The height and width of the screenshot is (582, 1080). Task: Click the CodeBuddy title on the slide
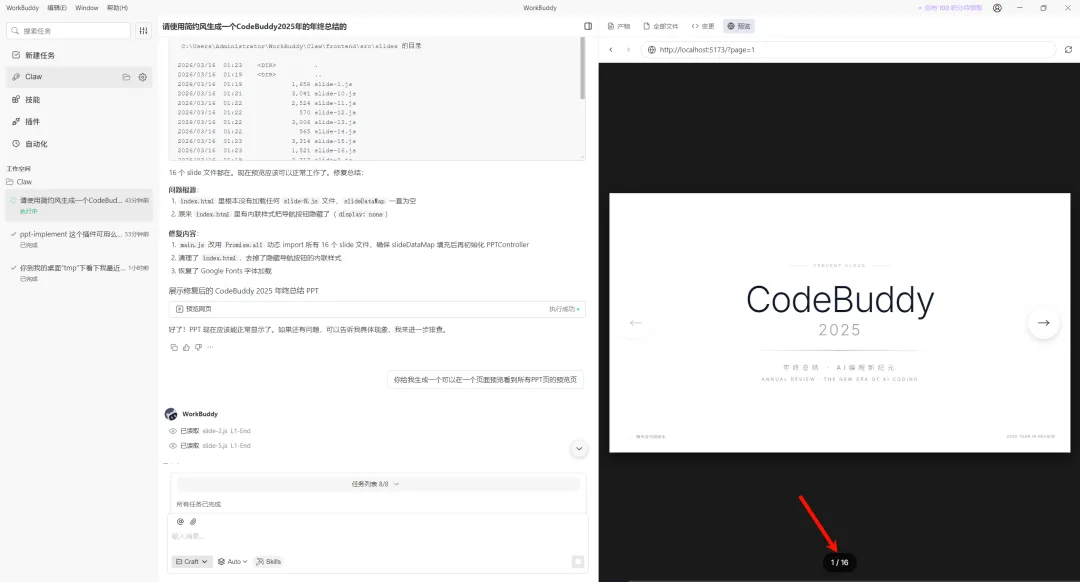(x=840, y=300)
